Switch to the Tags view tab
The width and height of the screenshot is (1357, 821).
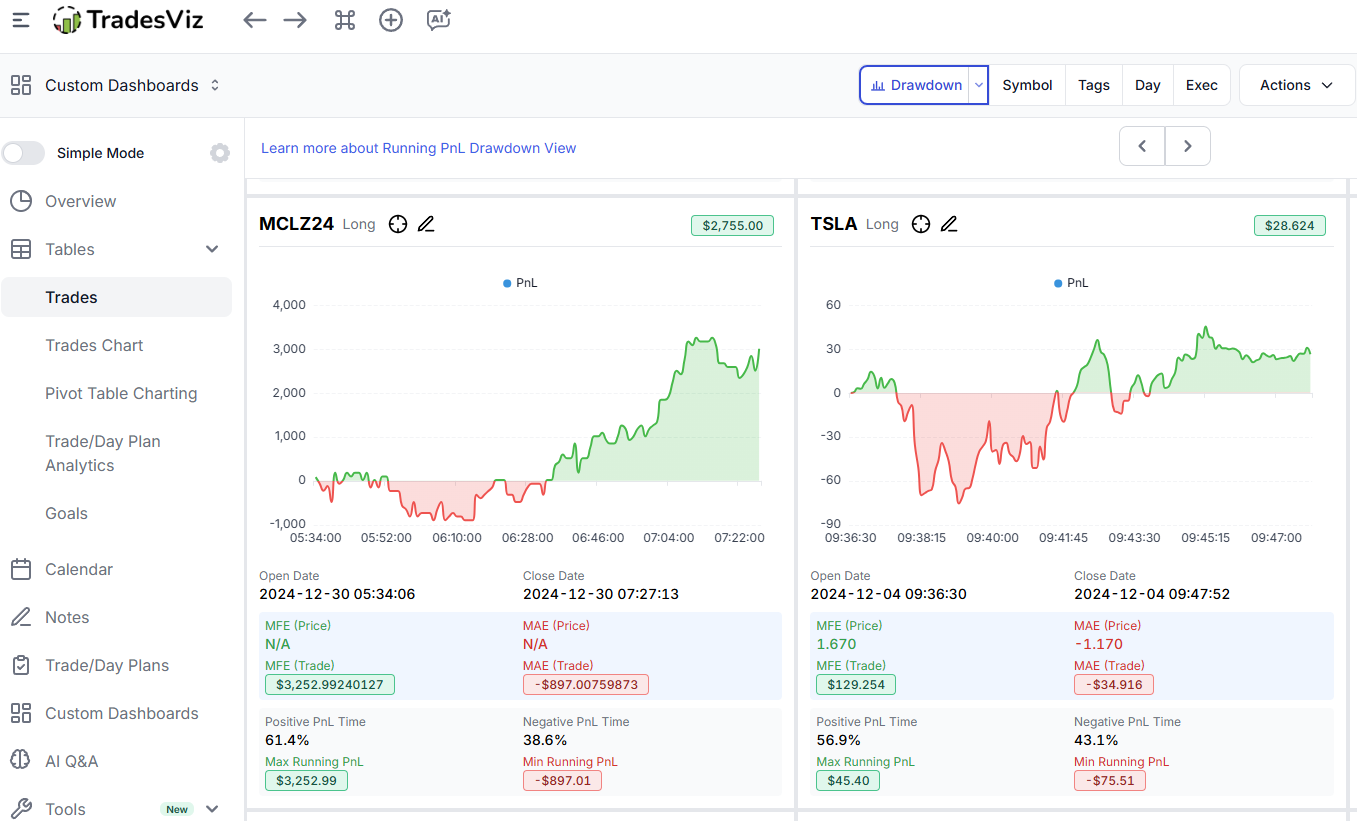pos(1094,85)
